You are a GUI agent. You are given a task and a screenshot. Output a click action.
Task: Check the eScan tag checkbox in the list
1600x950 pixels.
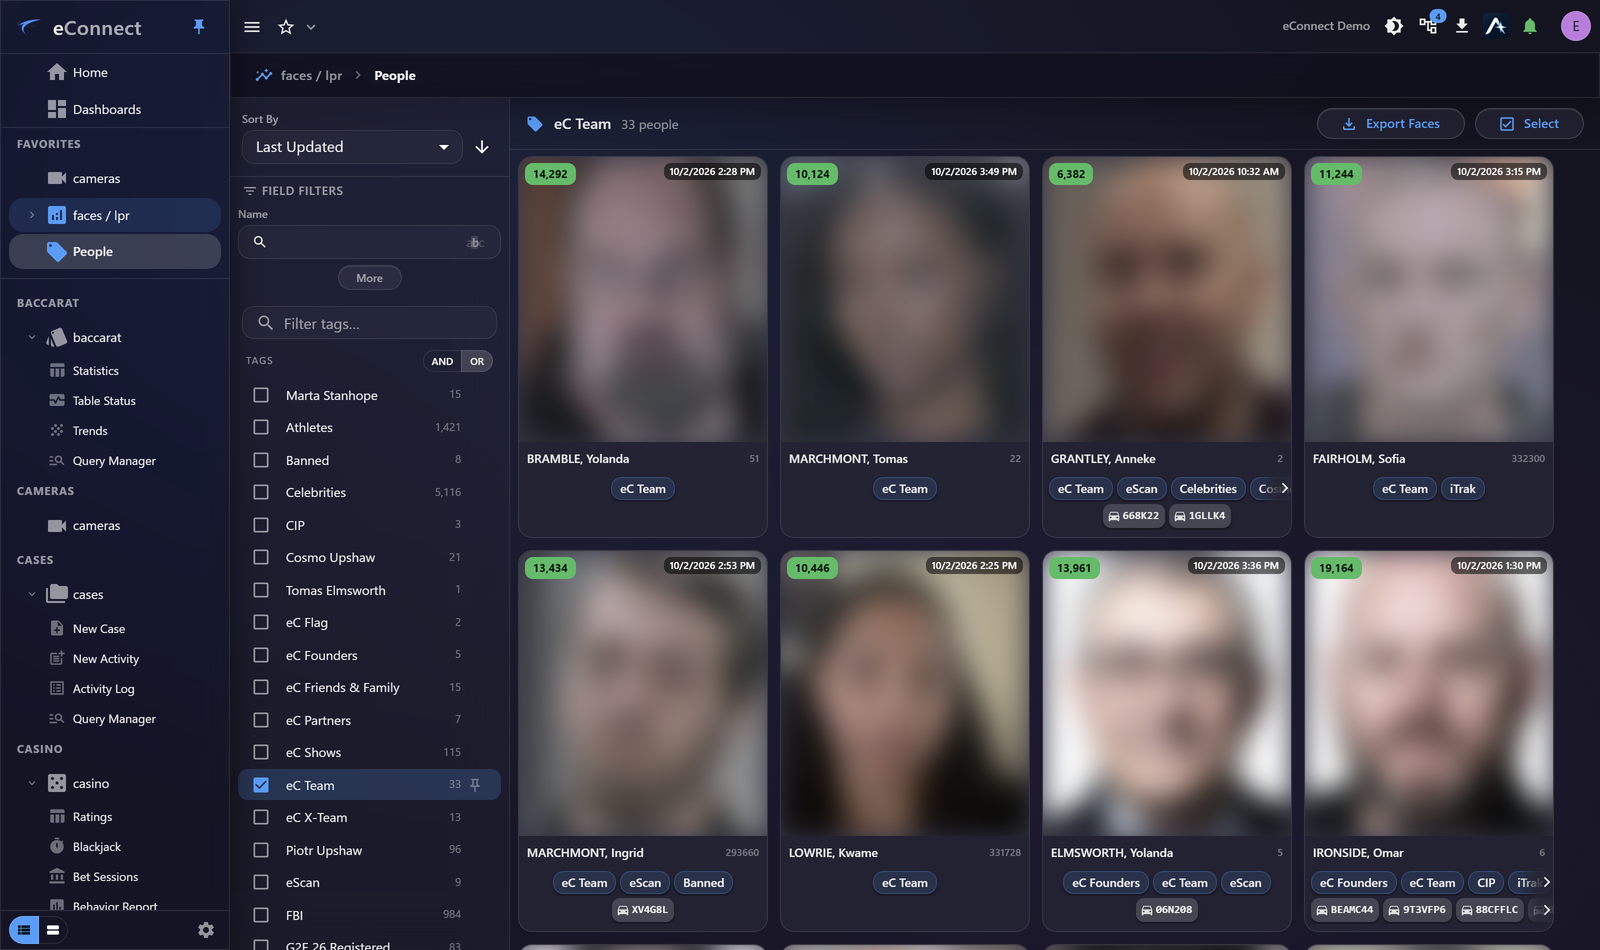pyautogui.click(x=261, y=882)
